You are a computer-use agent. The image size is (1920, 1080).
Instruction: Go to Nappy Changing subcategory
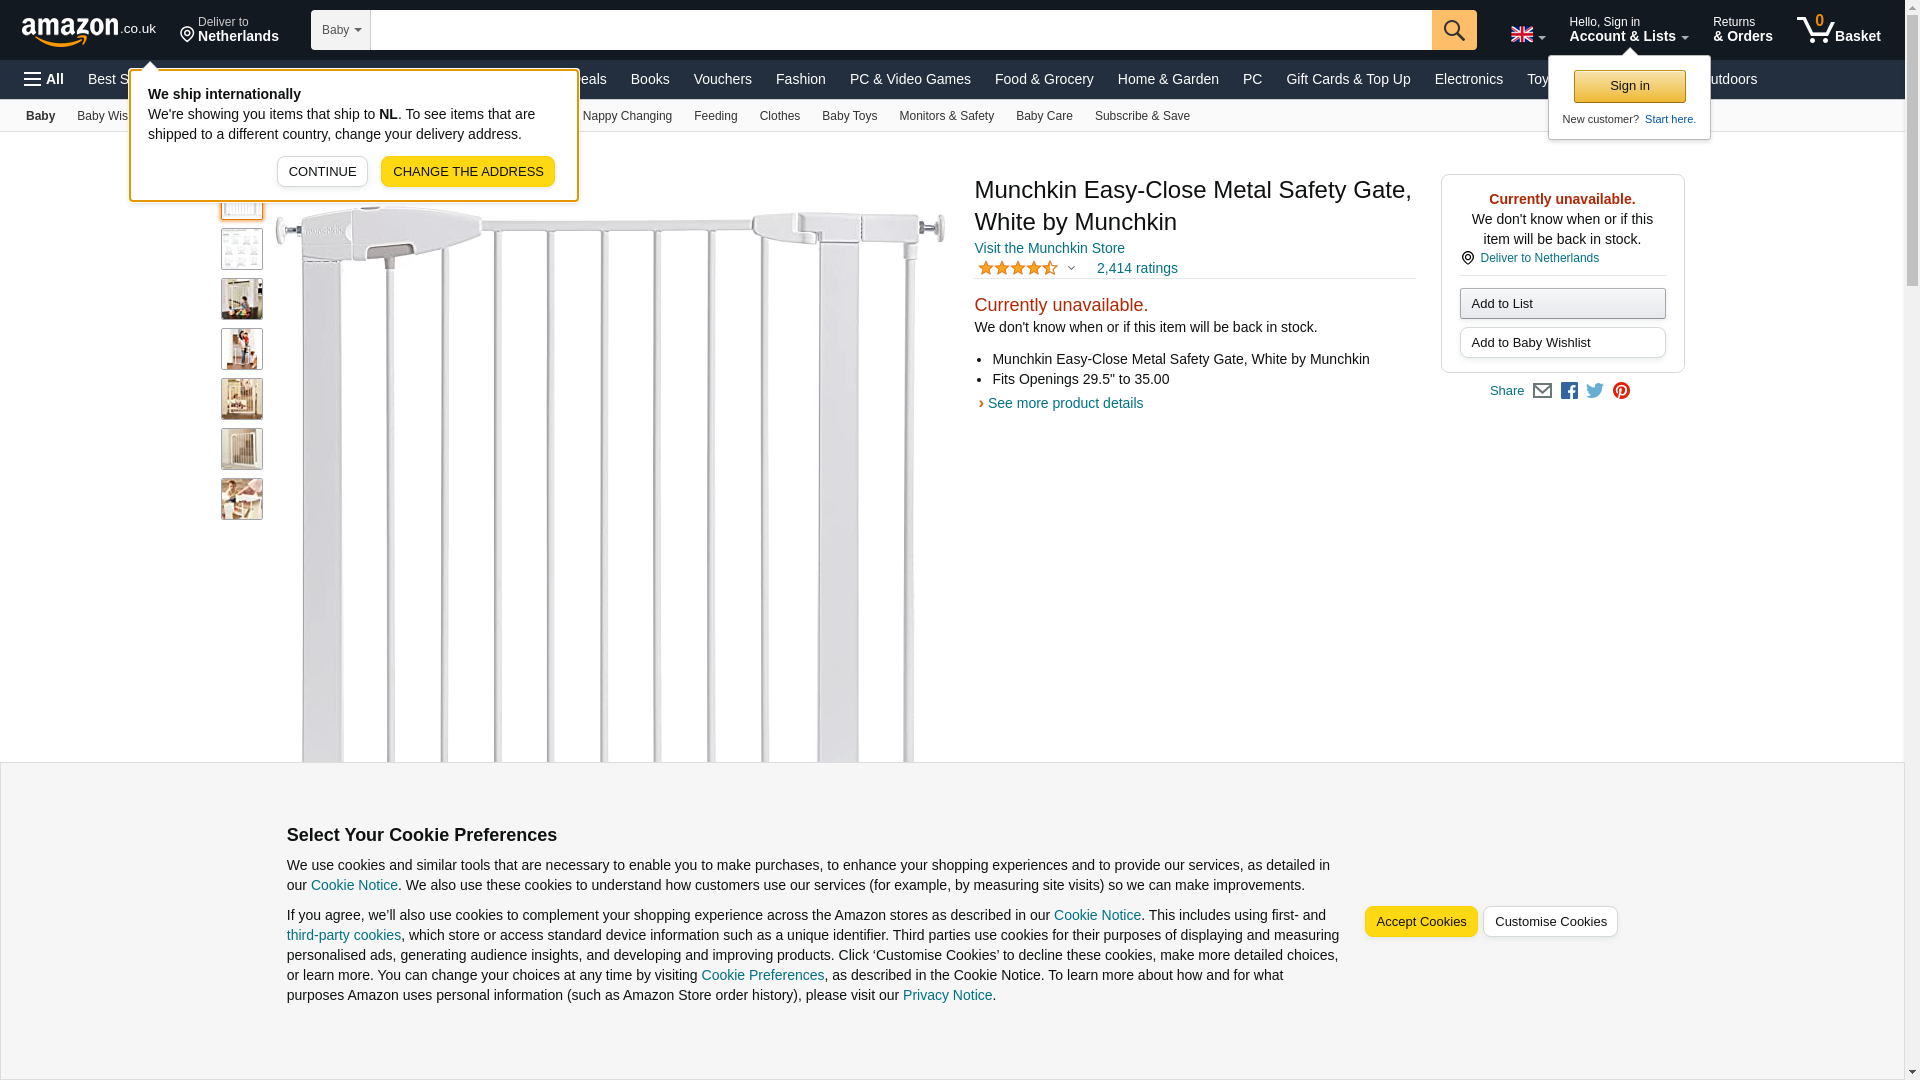point(627,116)
